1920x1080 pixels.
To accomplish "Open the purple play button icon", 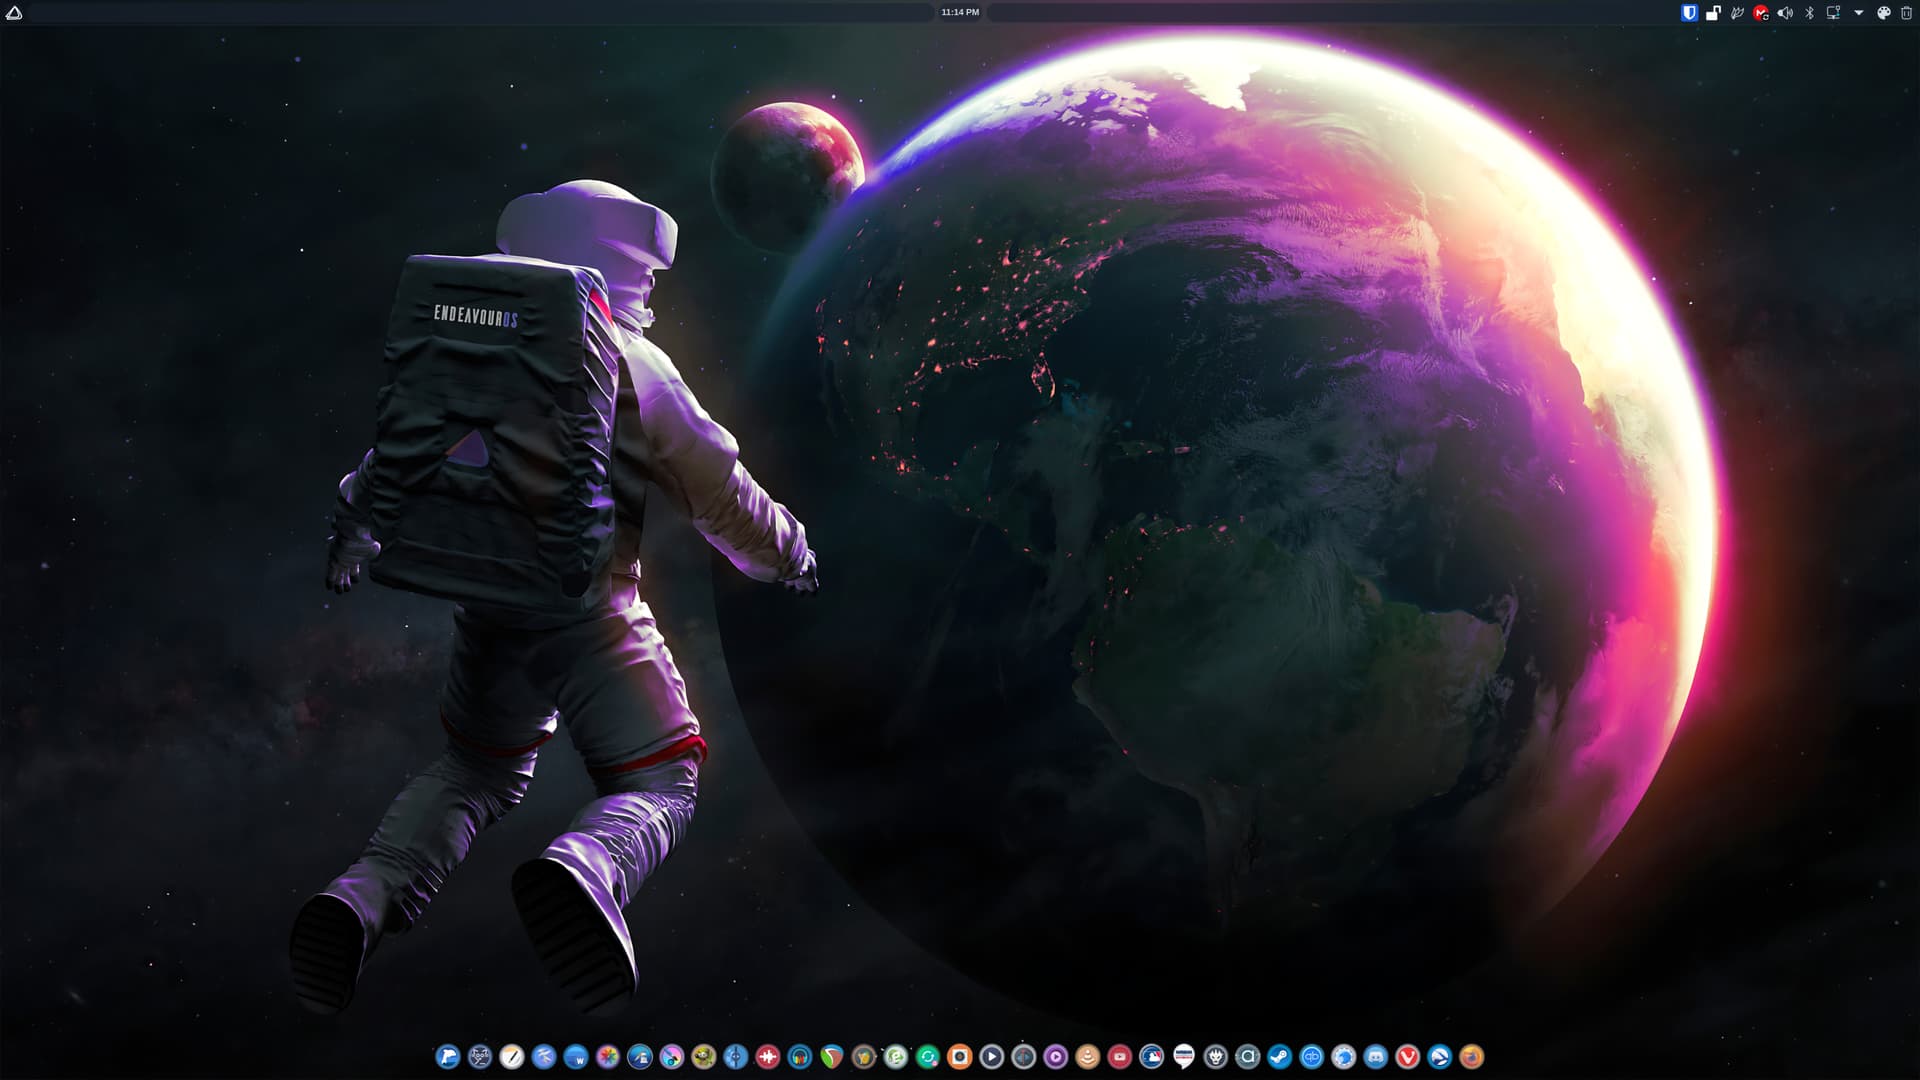I will pos(1056,1056).
